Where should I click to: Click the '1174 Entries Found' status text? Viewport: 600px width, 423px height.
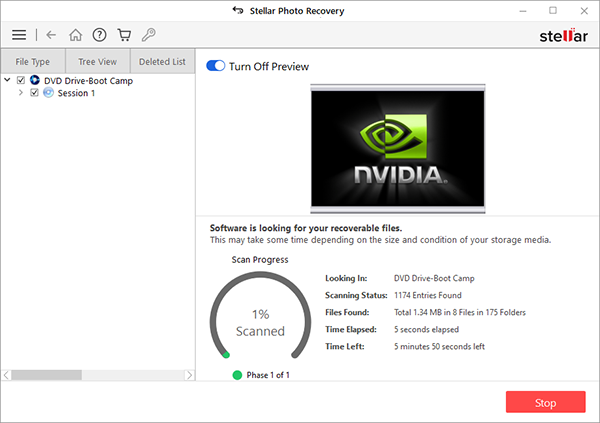pyautogui.click(x=428, y=295)
